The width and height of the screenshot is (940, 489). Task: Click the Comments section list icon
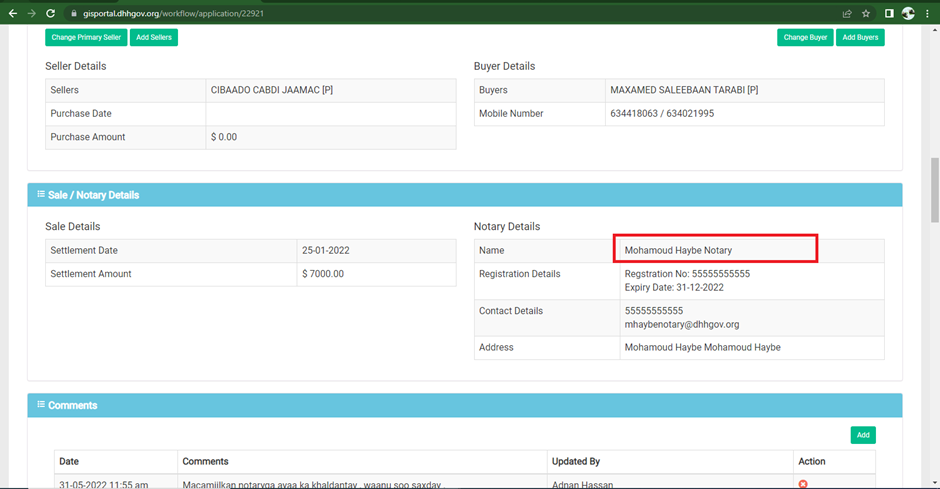click(x=41, y=405)
